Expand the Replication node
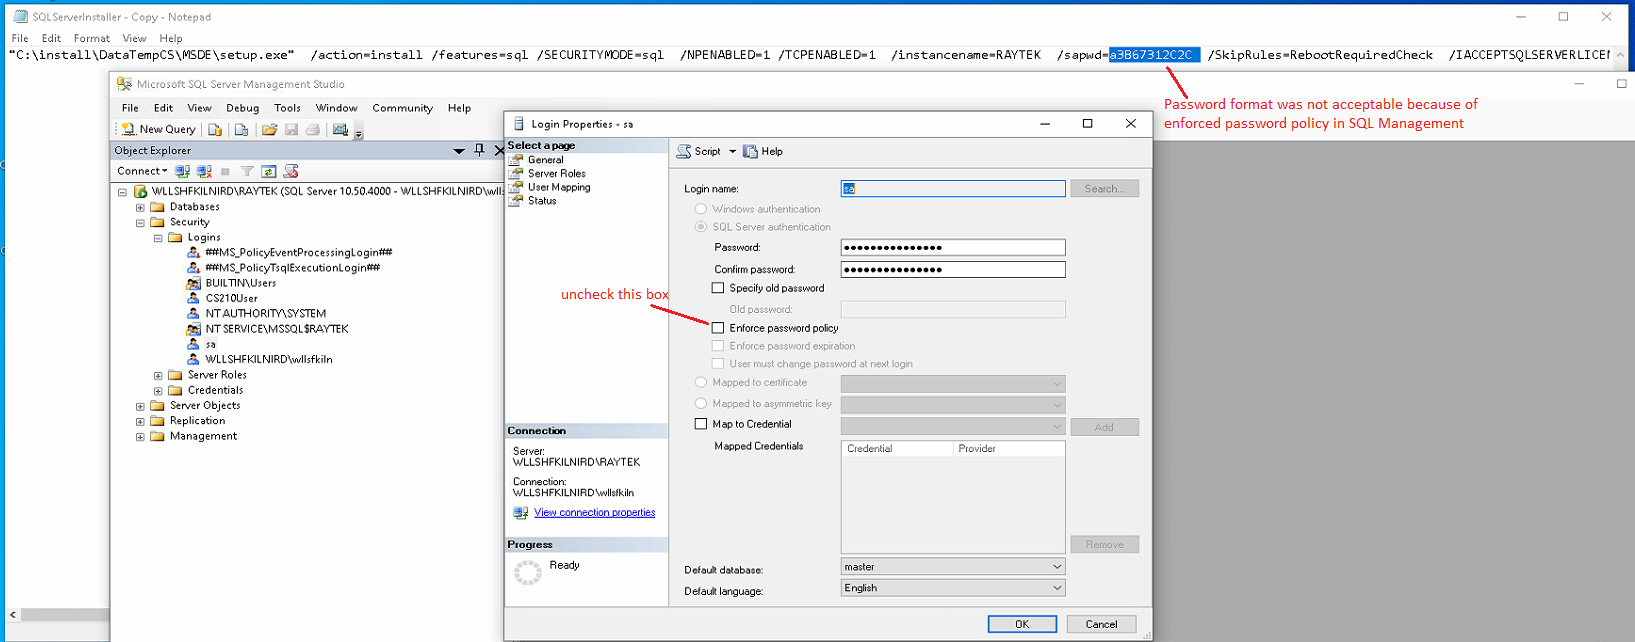 pyautogui.click(x=140, y=421)
